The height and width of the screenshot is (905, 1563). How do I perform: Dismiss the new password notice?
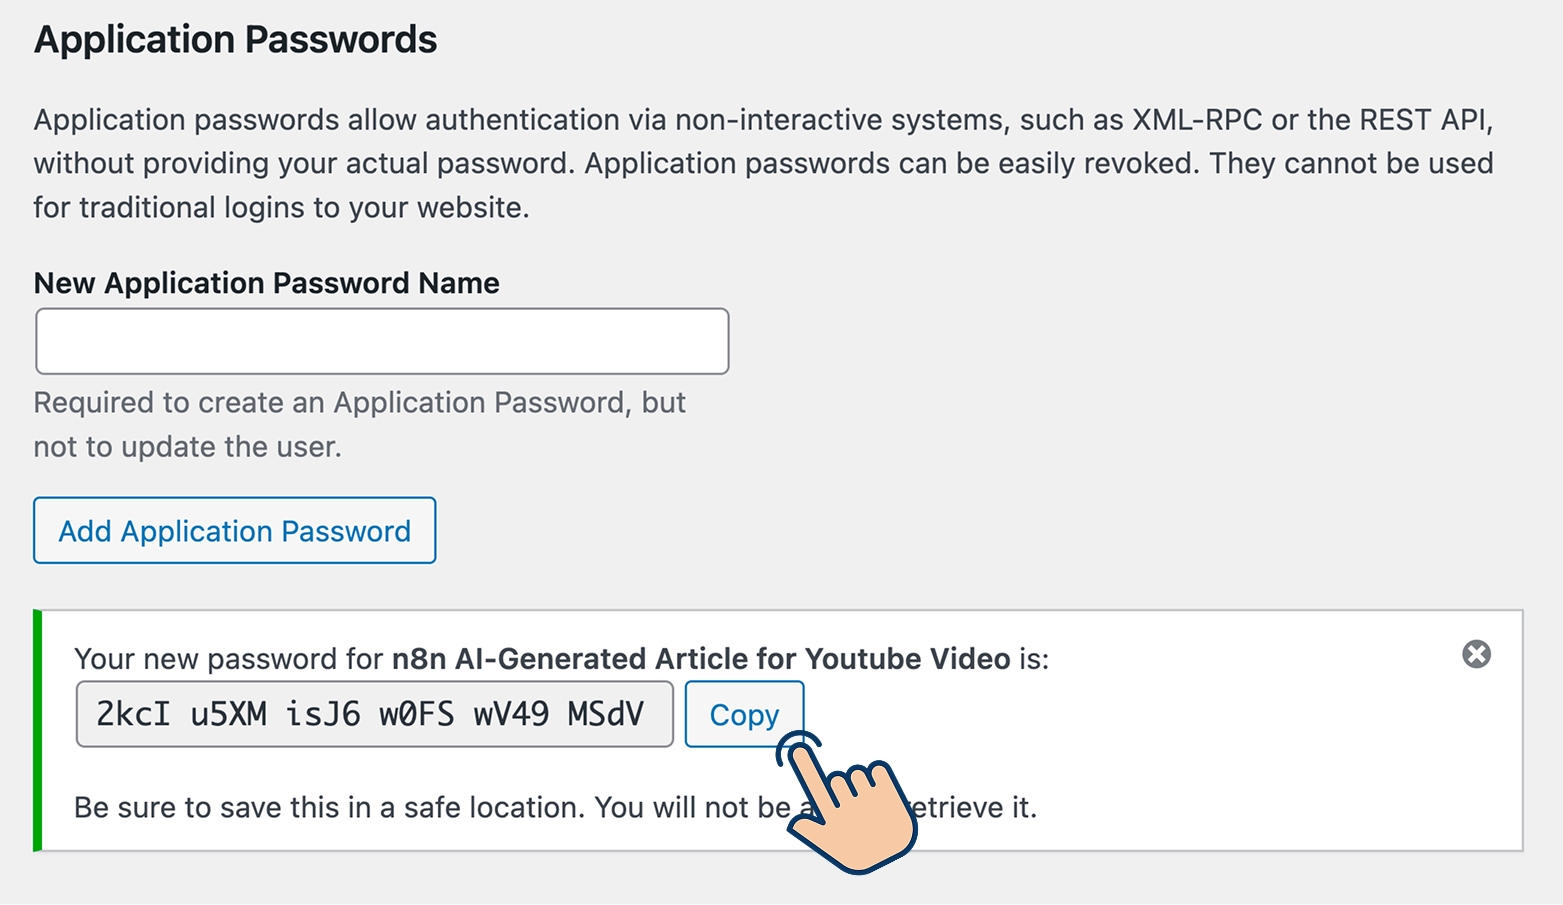[x=1476, y=654]
